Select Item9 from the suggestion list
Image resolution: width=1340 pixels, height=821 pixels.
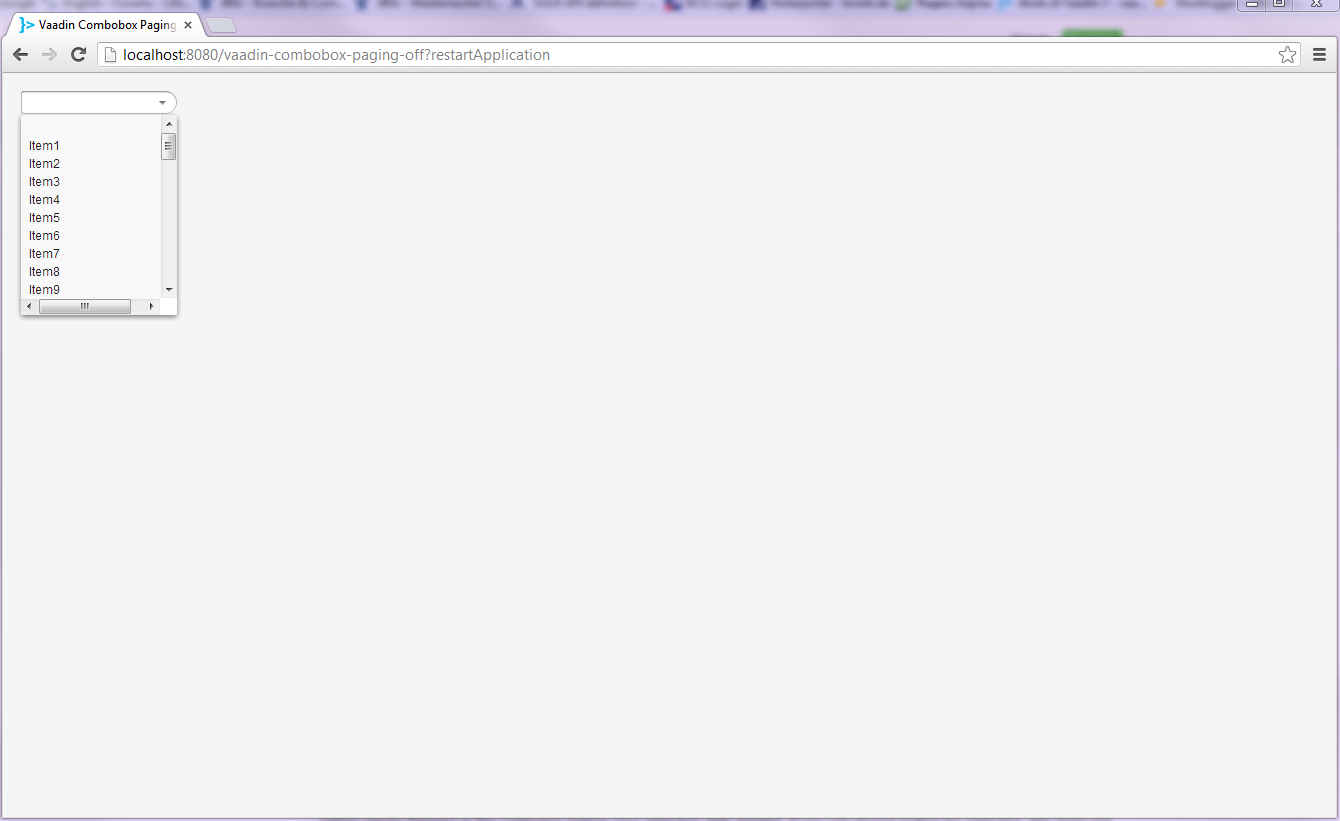pyautogui.click(x=44, y=289)
